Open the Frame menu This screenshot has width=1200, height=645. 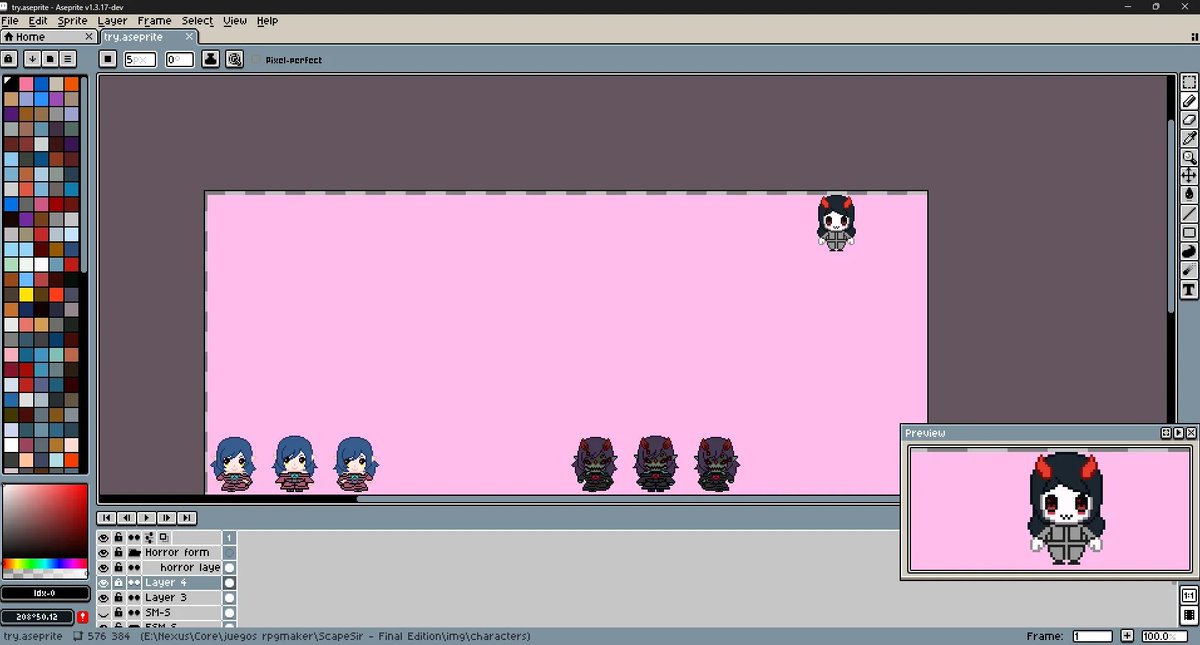pyautogui.click(x=154, y=20)
